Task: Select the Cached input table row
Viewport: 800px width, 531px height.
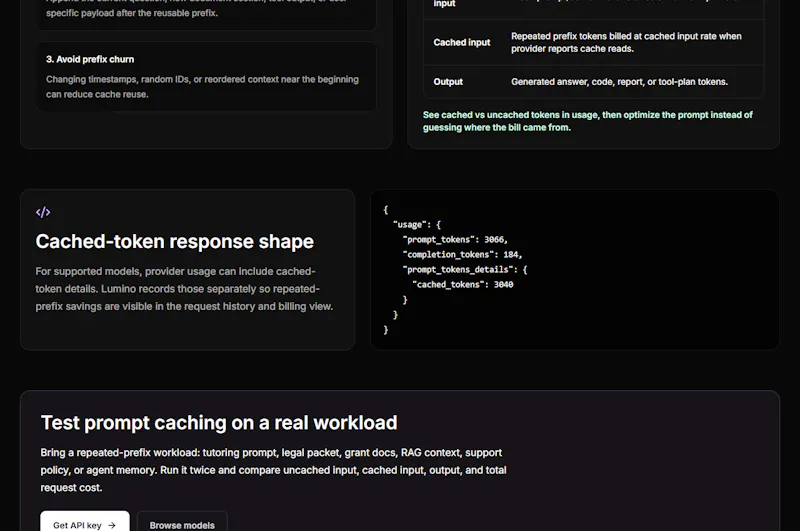Action: tap(593, 42)
